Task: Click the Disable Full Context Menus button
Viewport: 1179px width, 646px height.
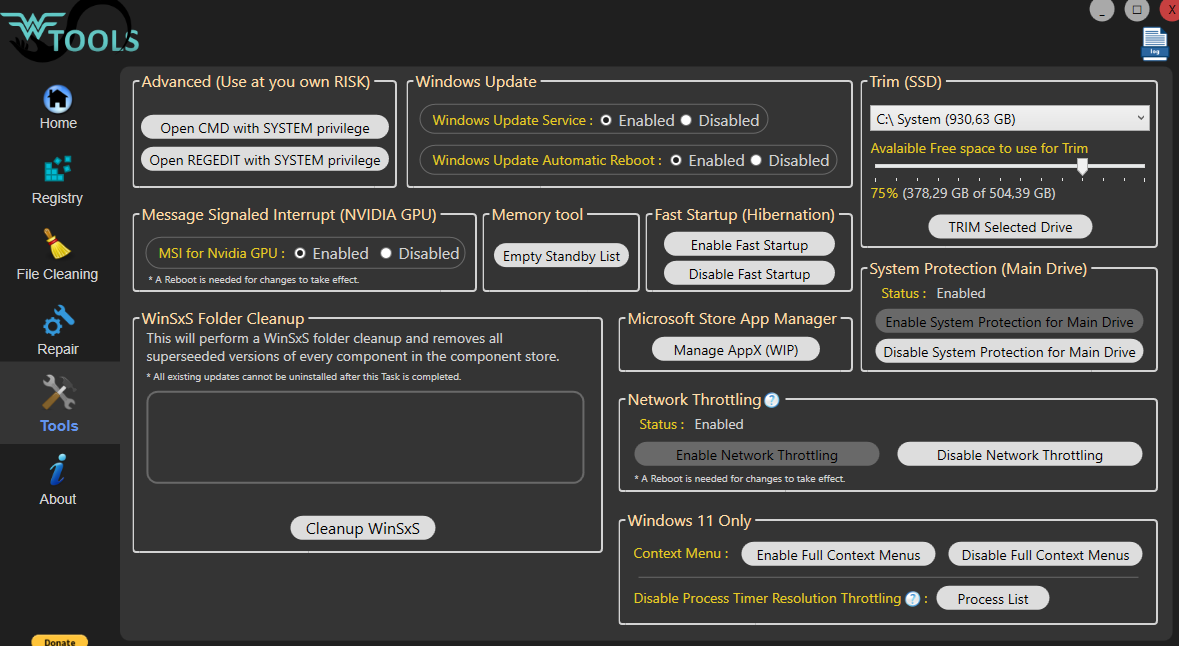Action: [1045, 554]
